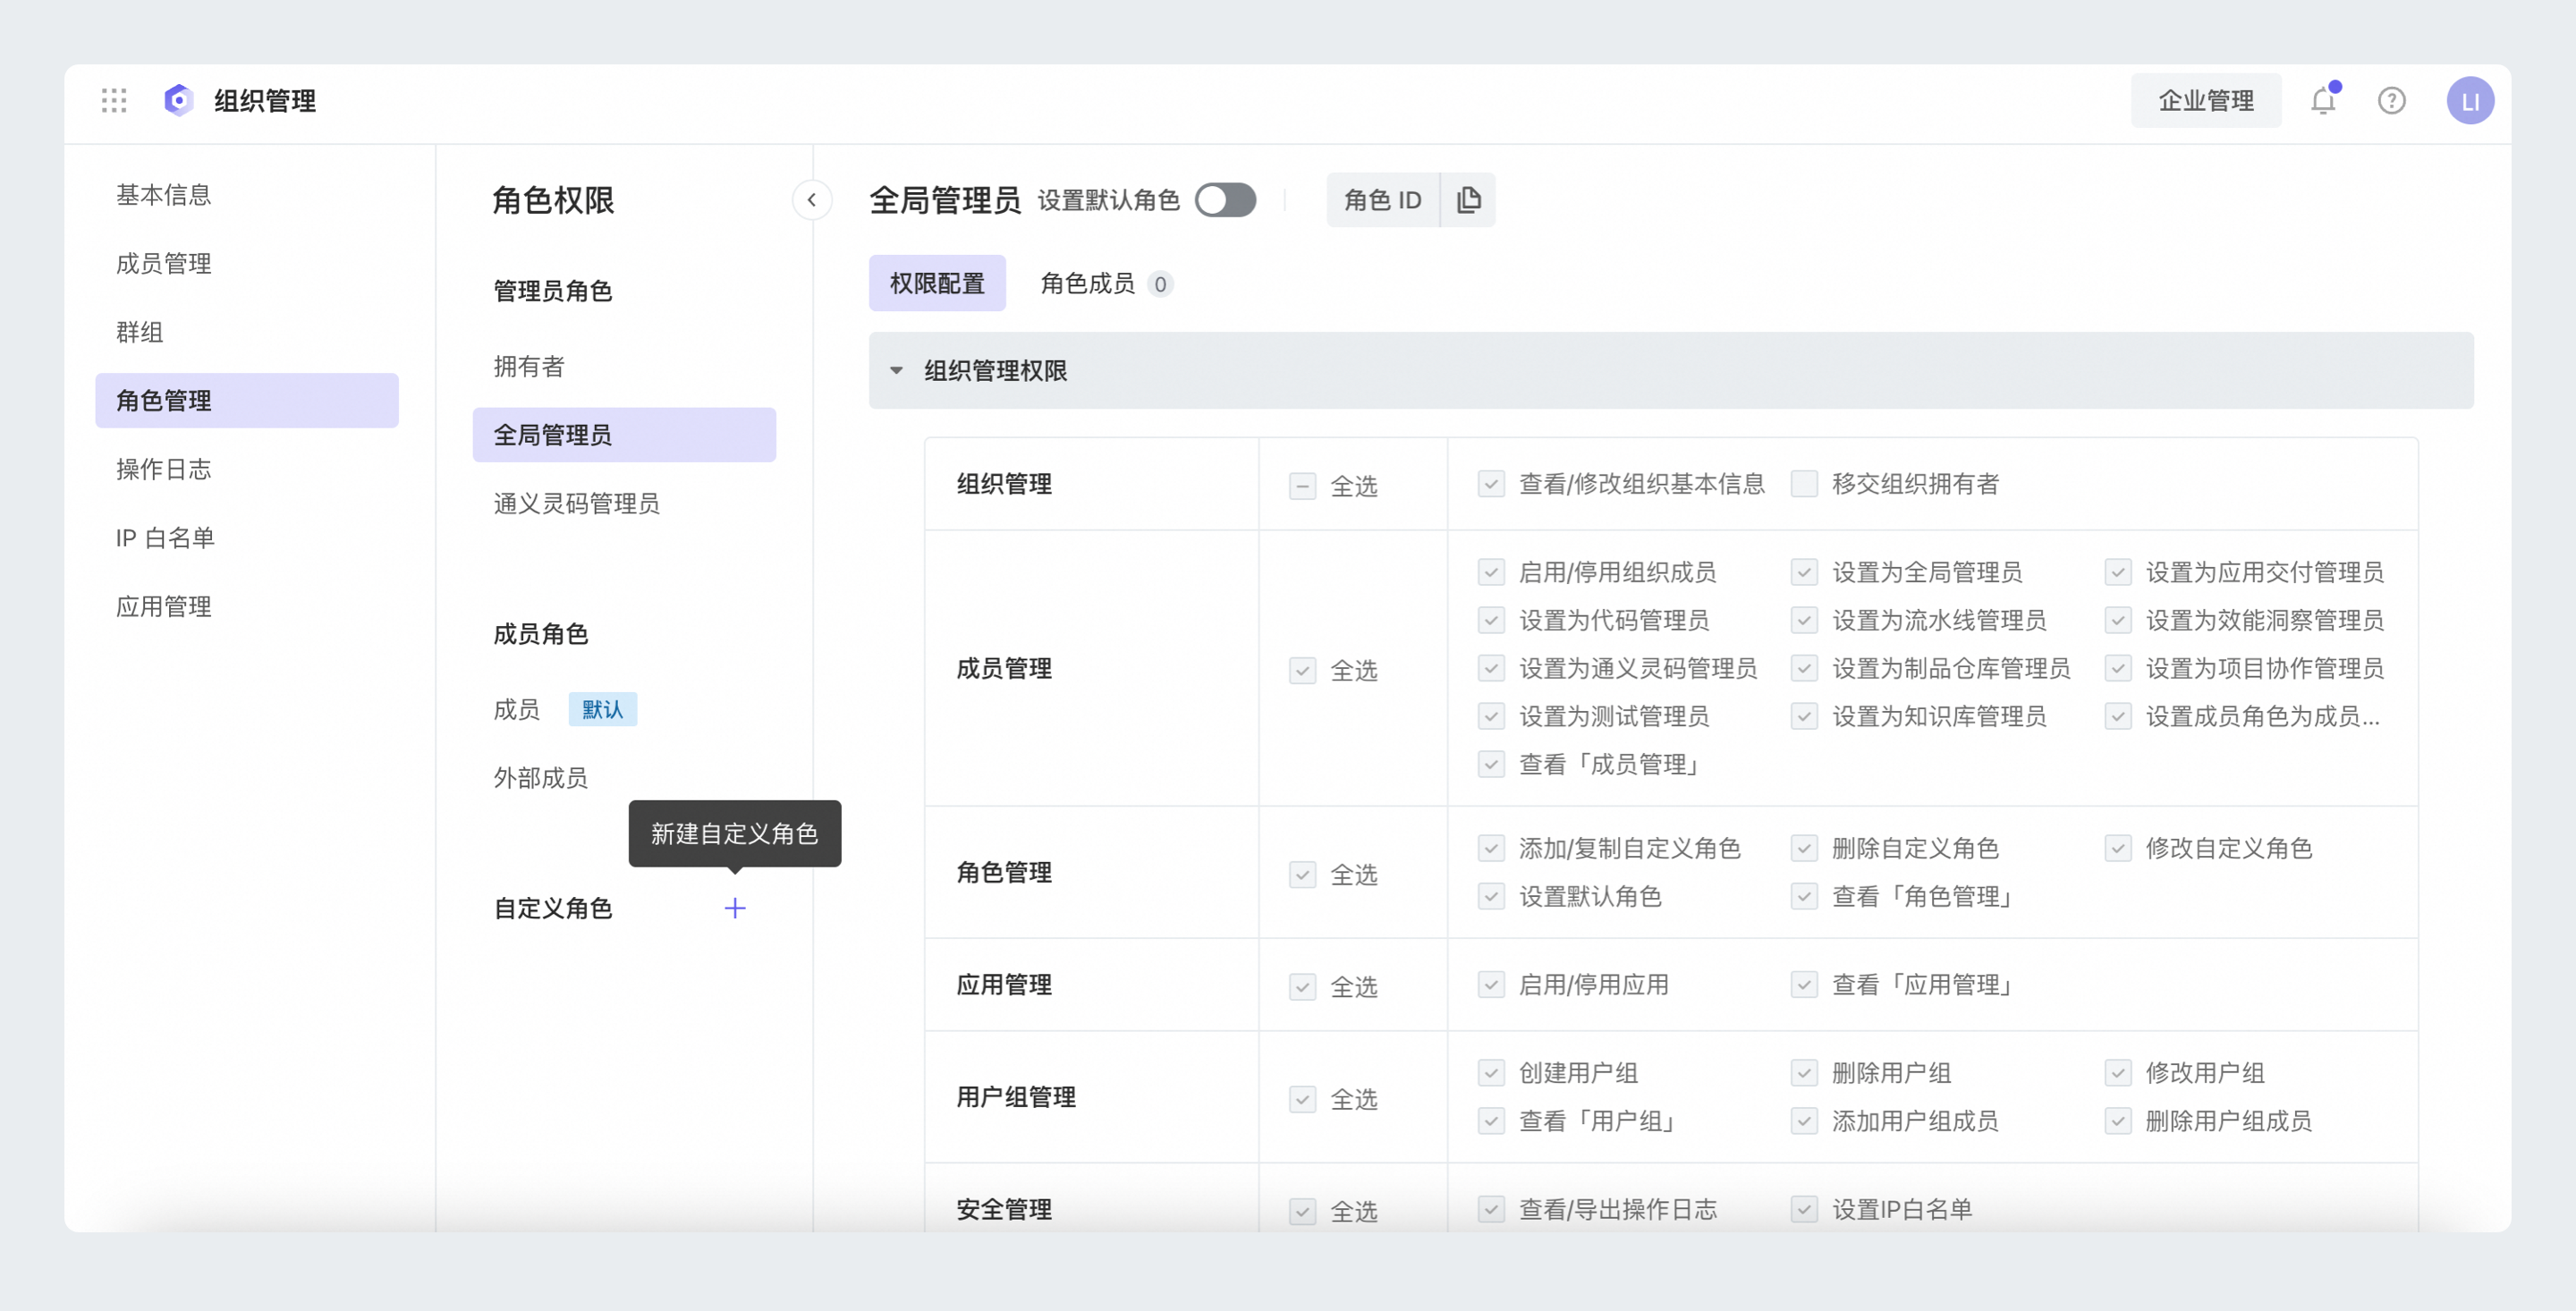Toggle 全选 checkbox in 应用管理 row
This screenshot has height=1311, width=2576.
point(1302,987)
